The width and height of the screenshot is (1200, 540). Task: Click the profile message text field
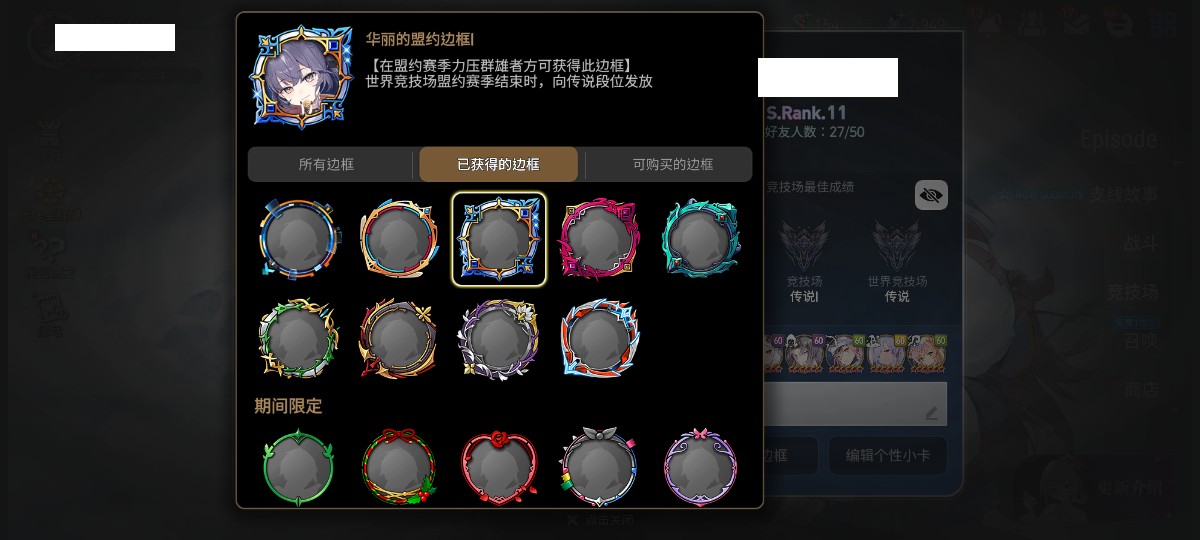pos(855,404)
